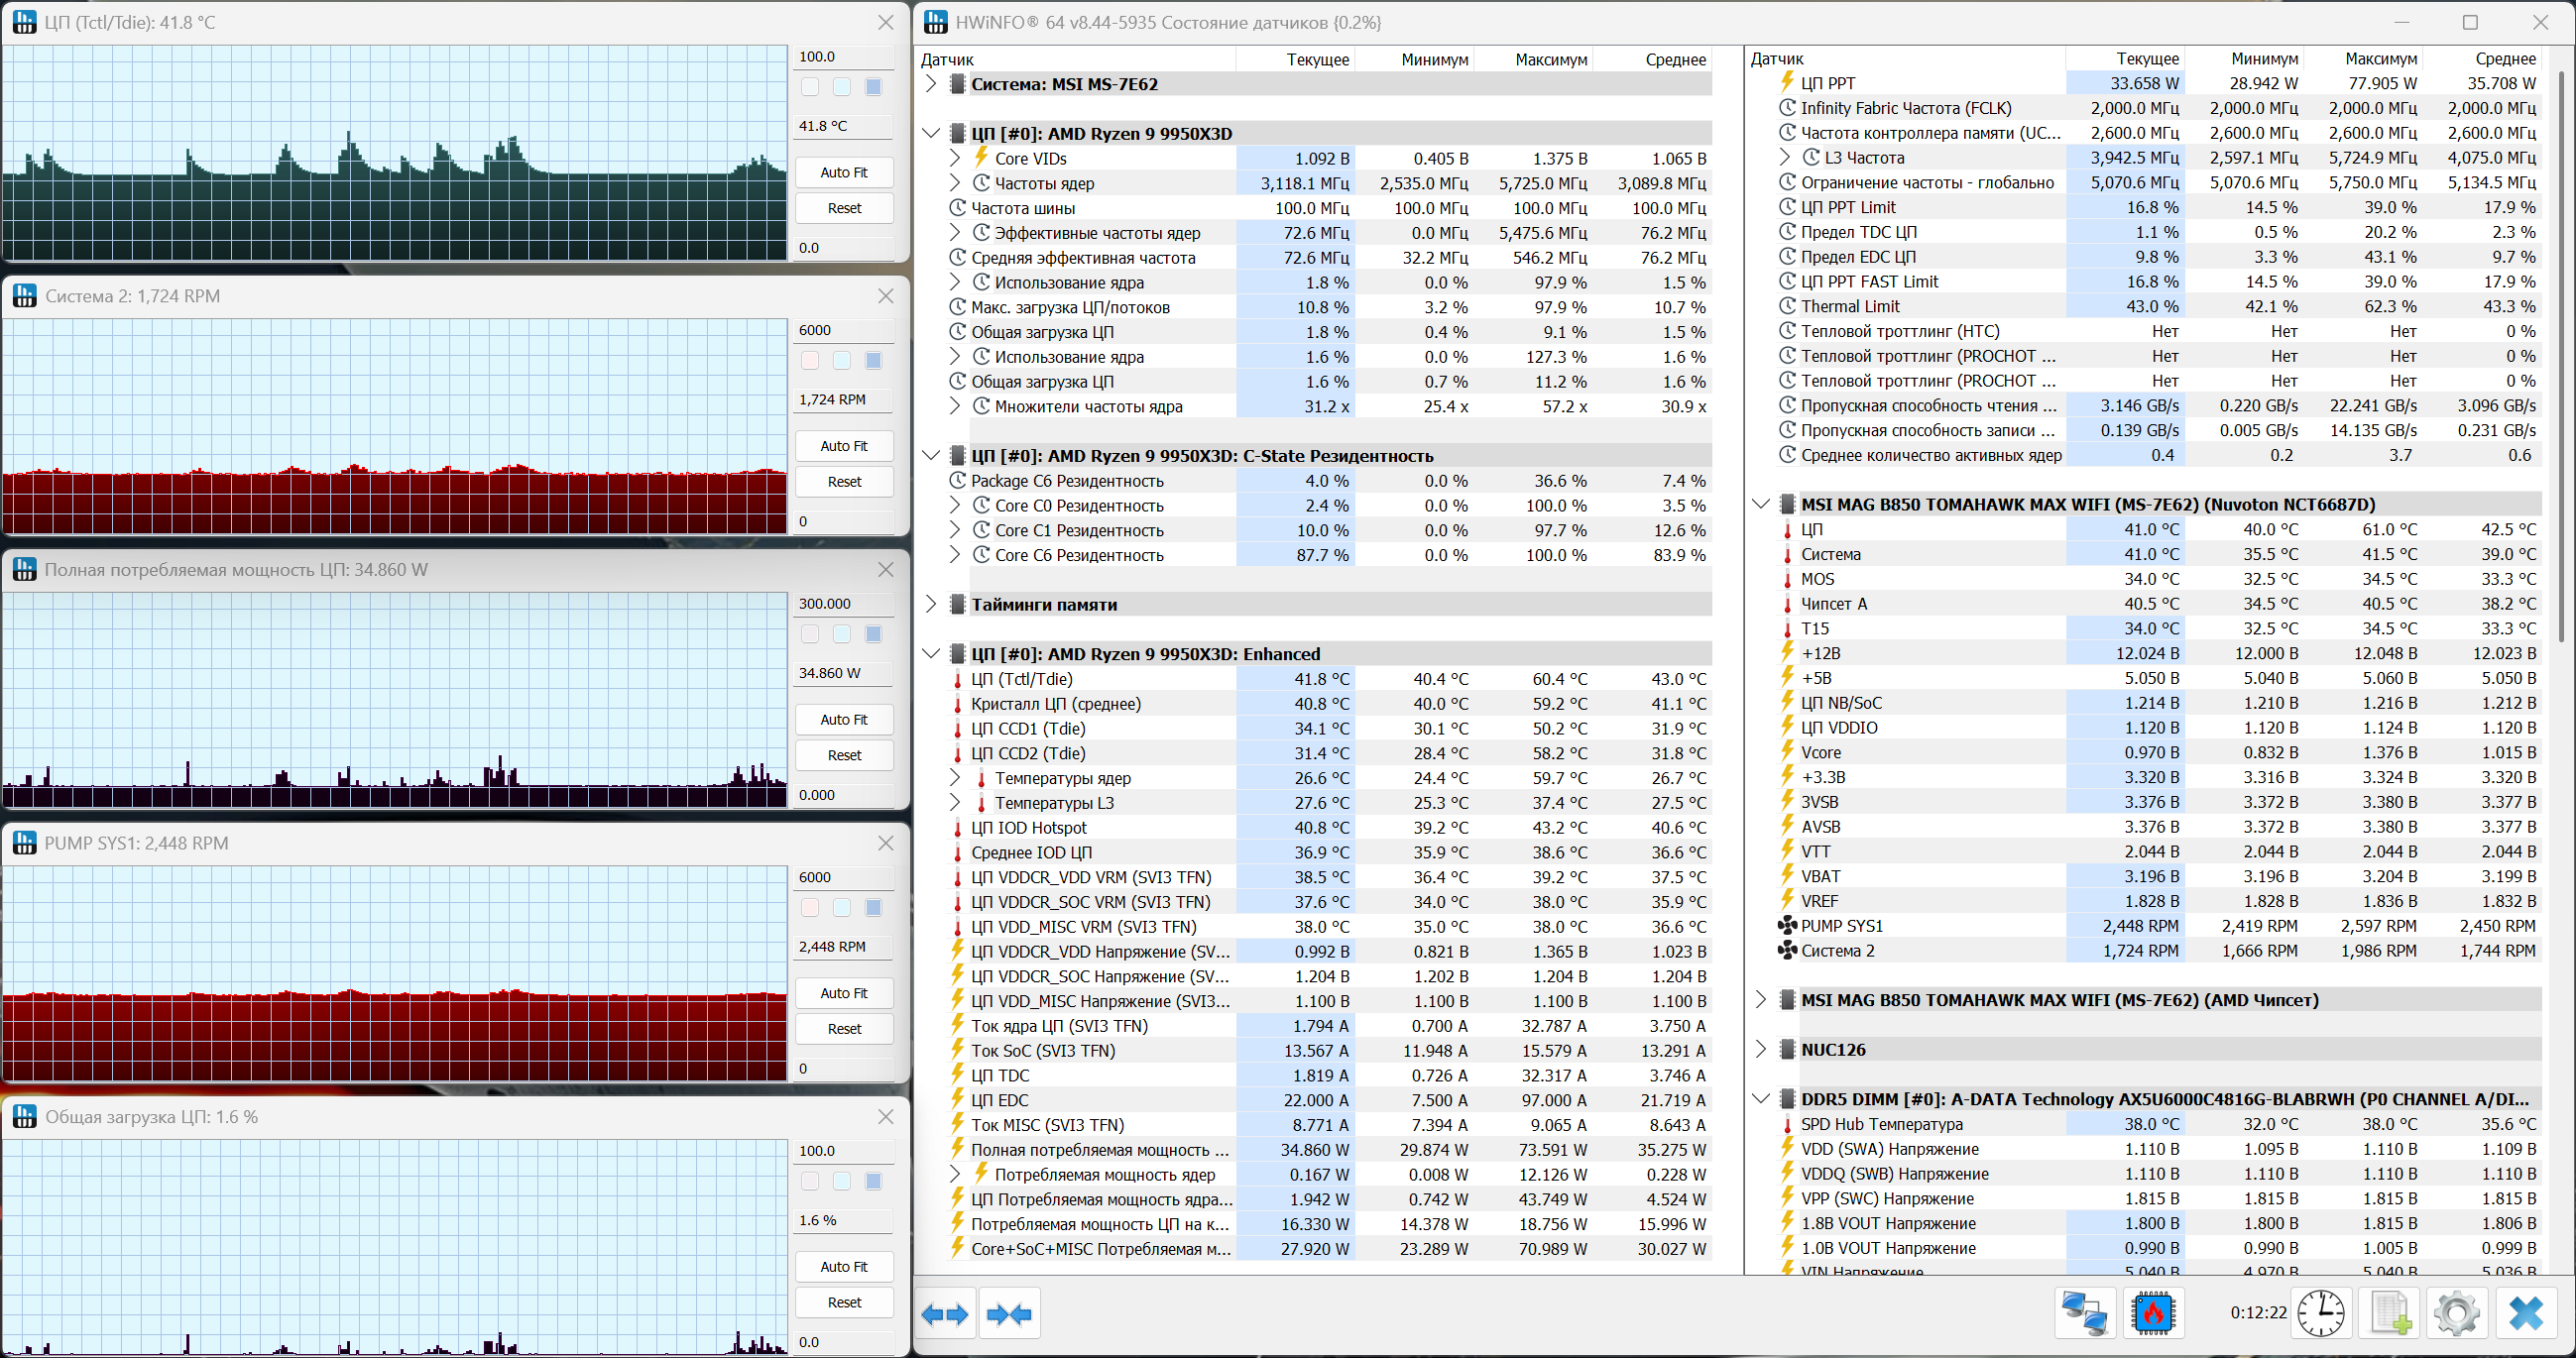Expand the Система: MSI MS-7E62 group

coord(931,84)
